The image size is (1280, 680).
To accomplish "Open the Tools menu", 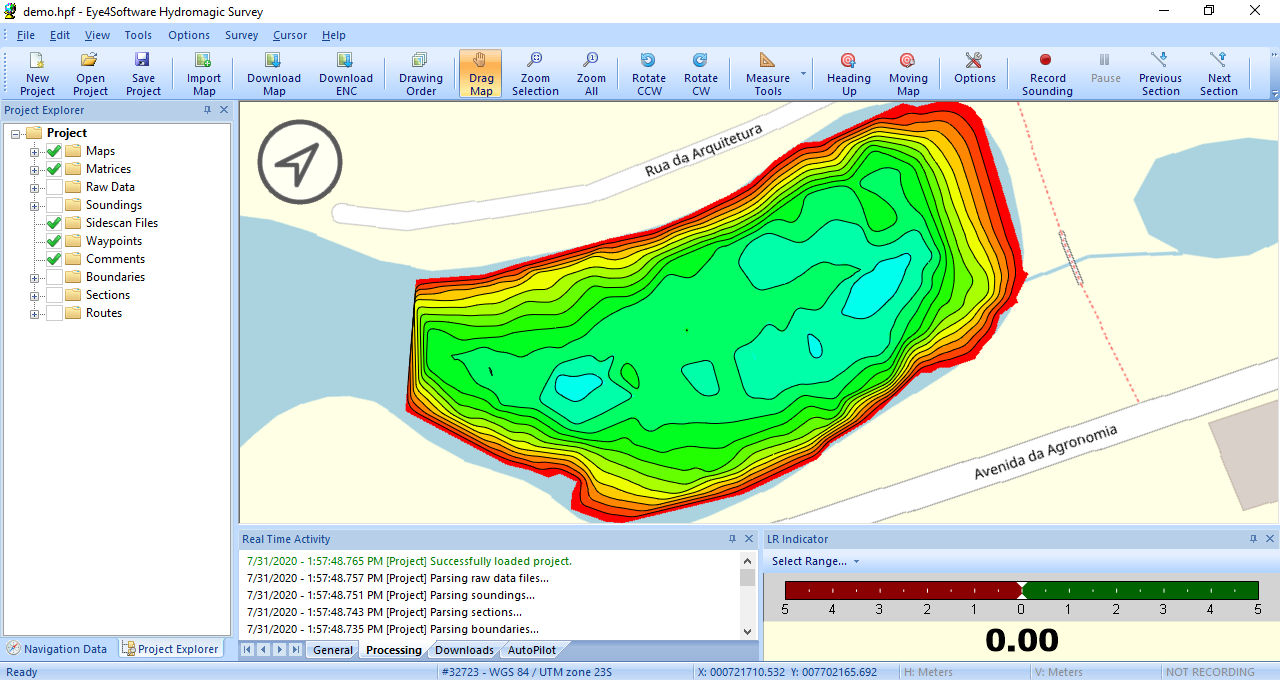I will pyautogui.click(x=138, y=35).
